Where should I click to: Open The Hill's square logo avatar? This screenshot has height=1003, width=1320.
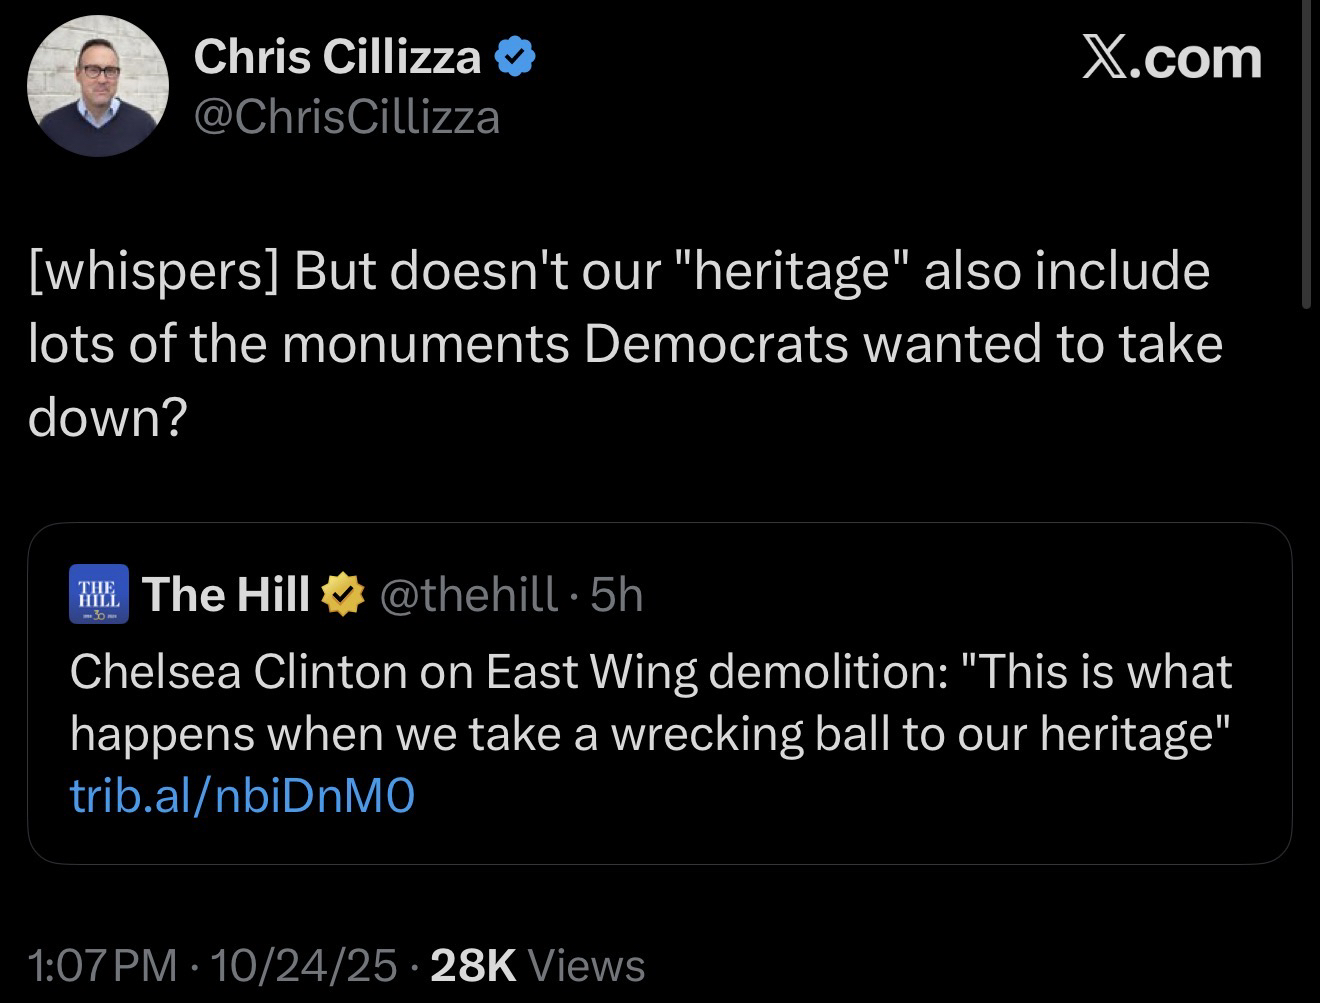pyautogui.click(x=97, y=594)
